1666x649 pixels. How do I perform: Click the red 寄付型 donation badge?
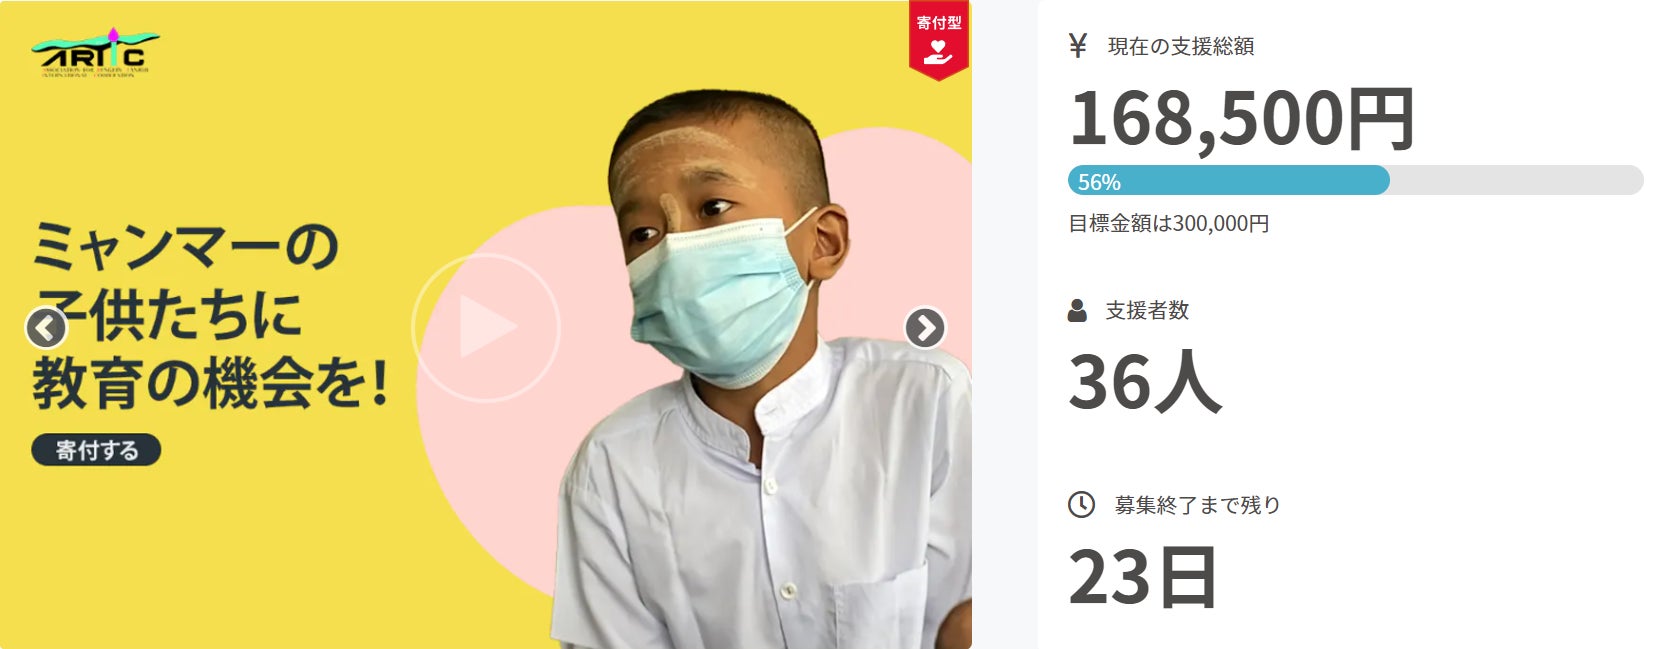[939, 41]
